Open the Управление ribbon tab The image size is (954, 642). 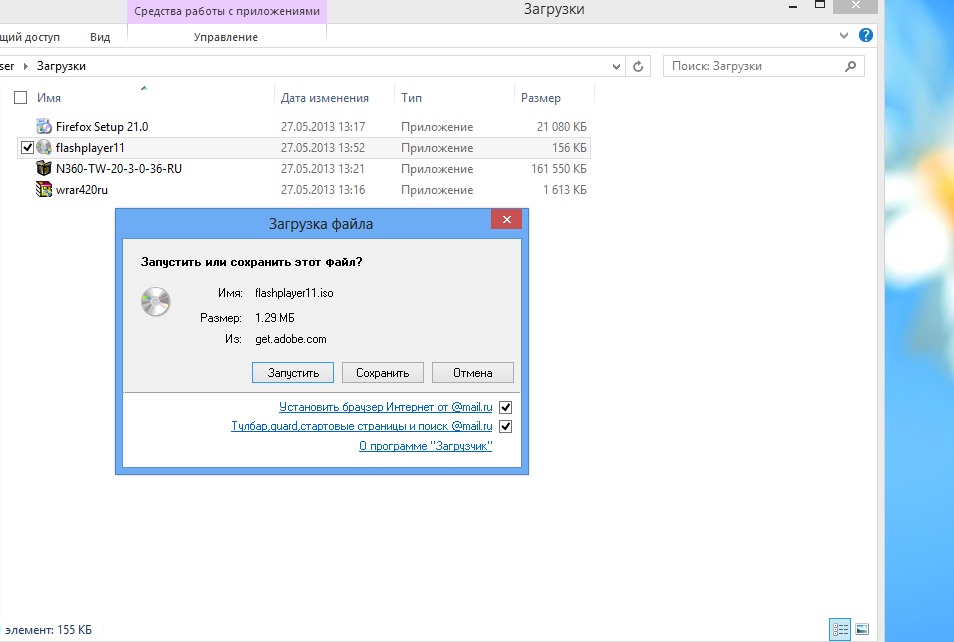coord(226,37)
